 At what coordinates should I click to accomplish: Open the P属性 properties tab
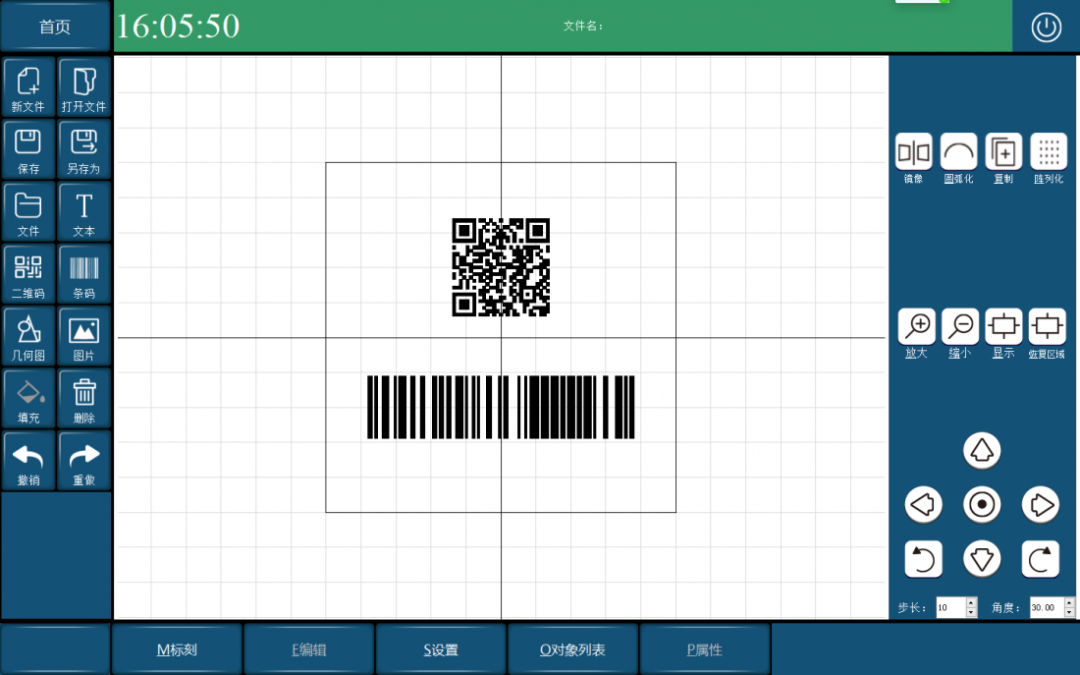click(x=705, y=650)
